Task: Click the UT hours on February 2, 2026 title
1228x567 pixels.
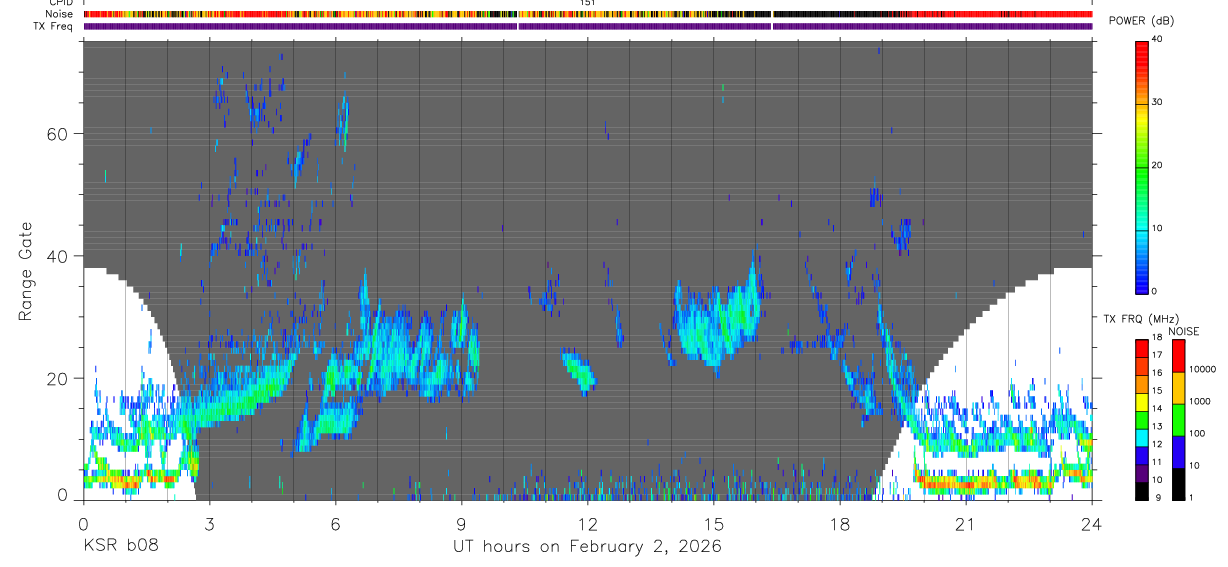Action: 588,546
